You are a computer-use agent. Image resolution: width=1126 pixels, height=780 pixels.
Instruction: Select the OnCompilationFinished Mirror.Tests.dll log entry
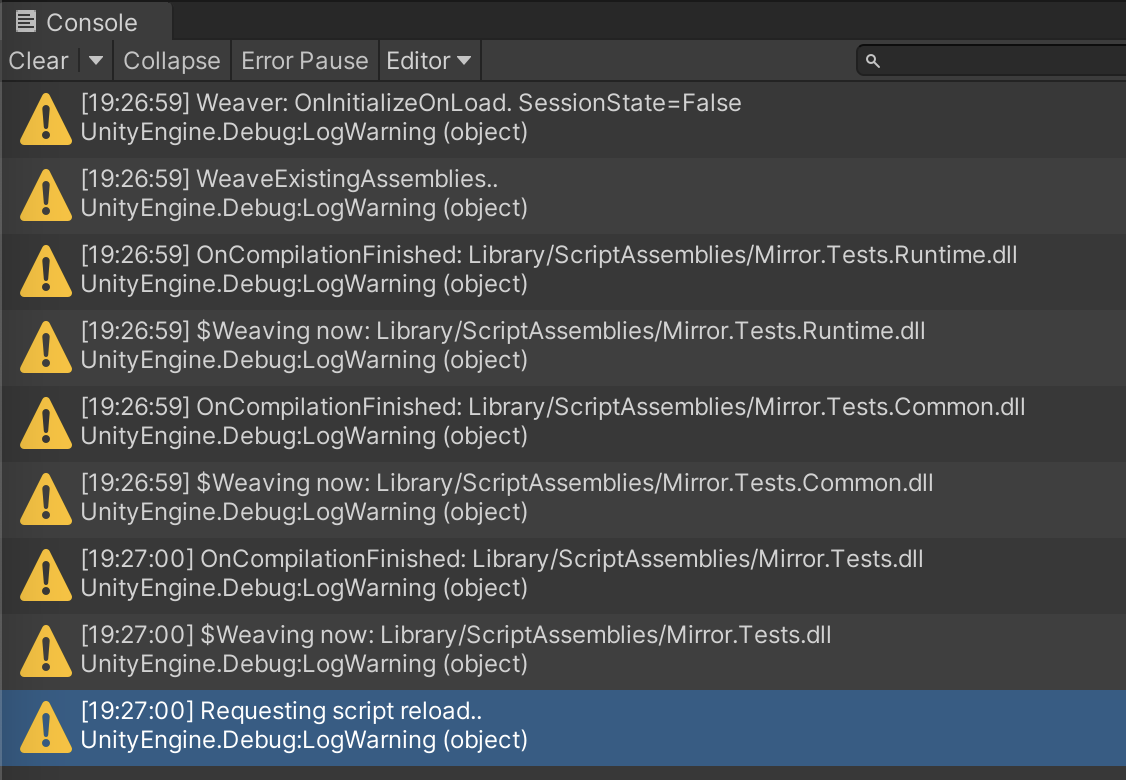pos(400,573)
